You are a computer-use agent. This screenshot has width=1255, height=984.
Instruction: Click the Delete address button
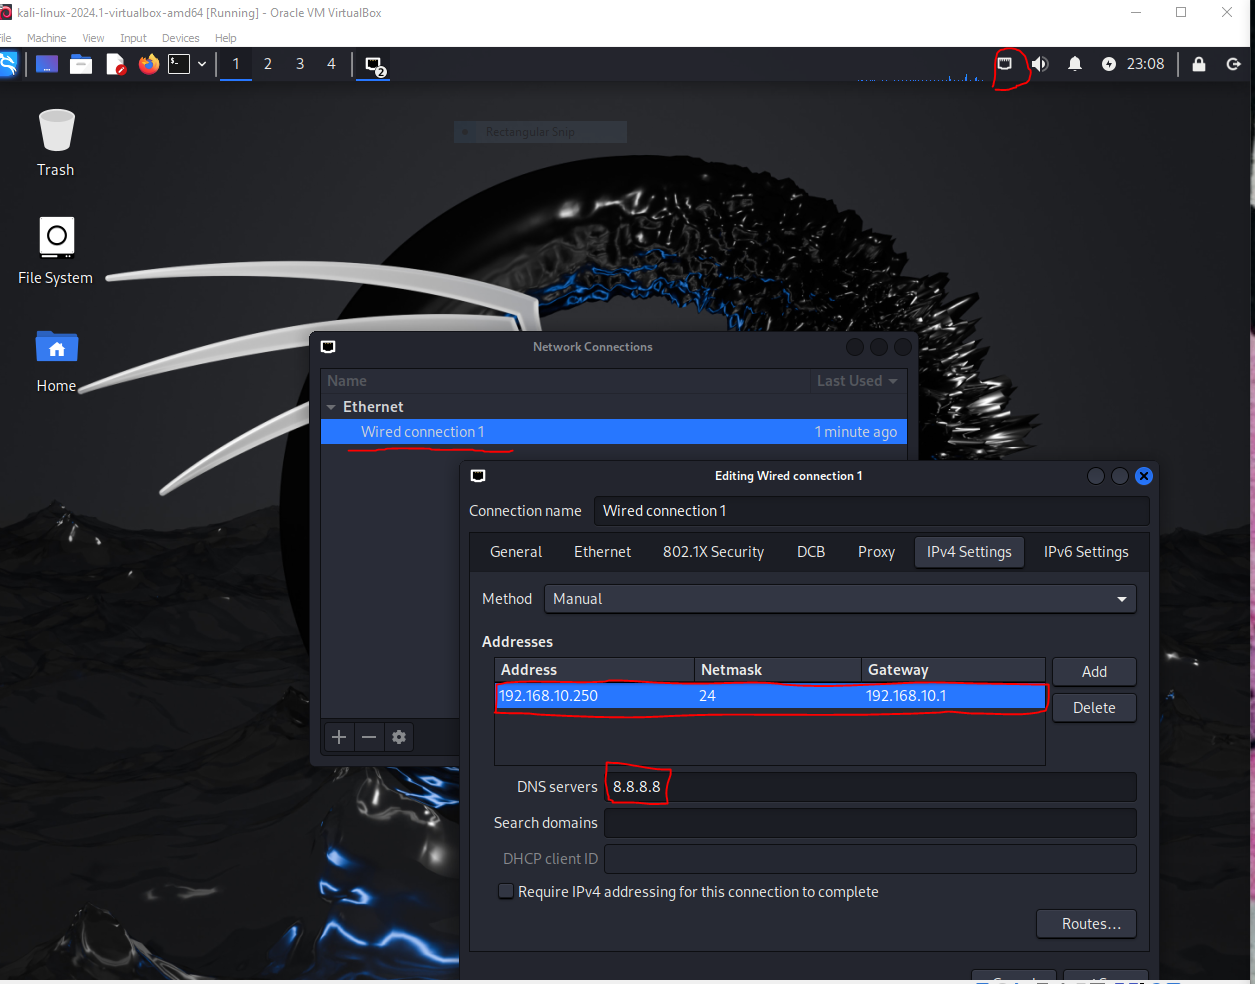tap(1094, 708)
